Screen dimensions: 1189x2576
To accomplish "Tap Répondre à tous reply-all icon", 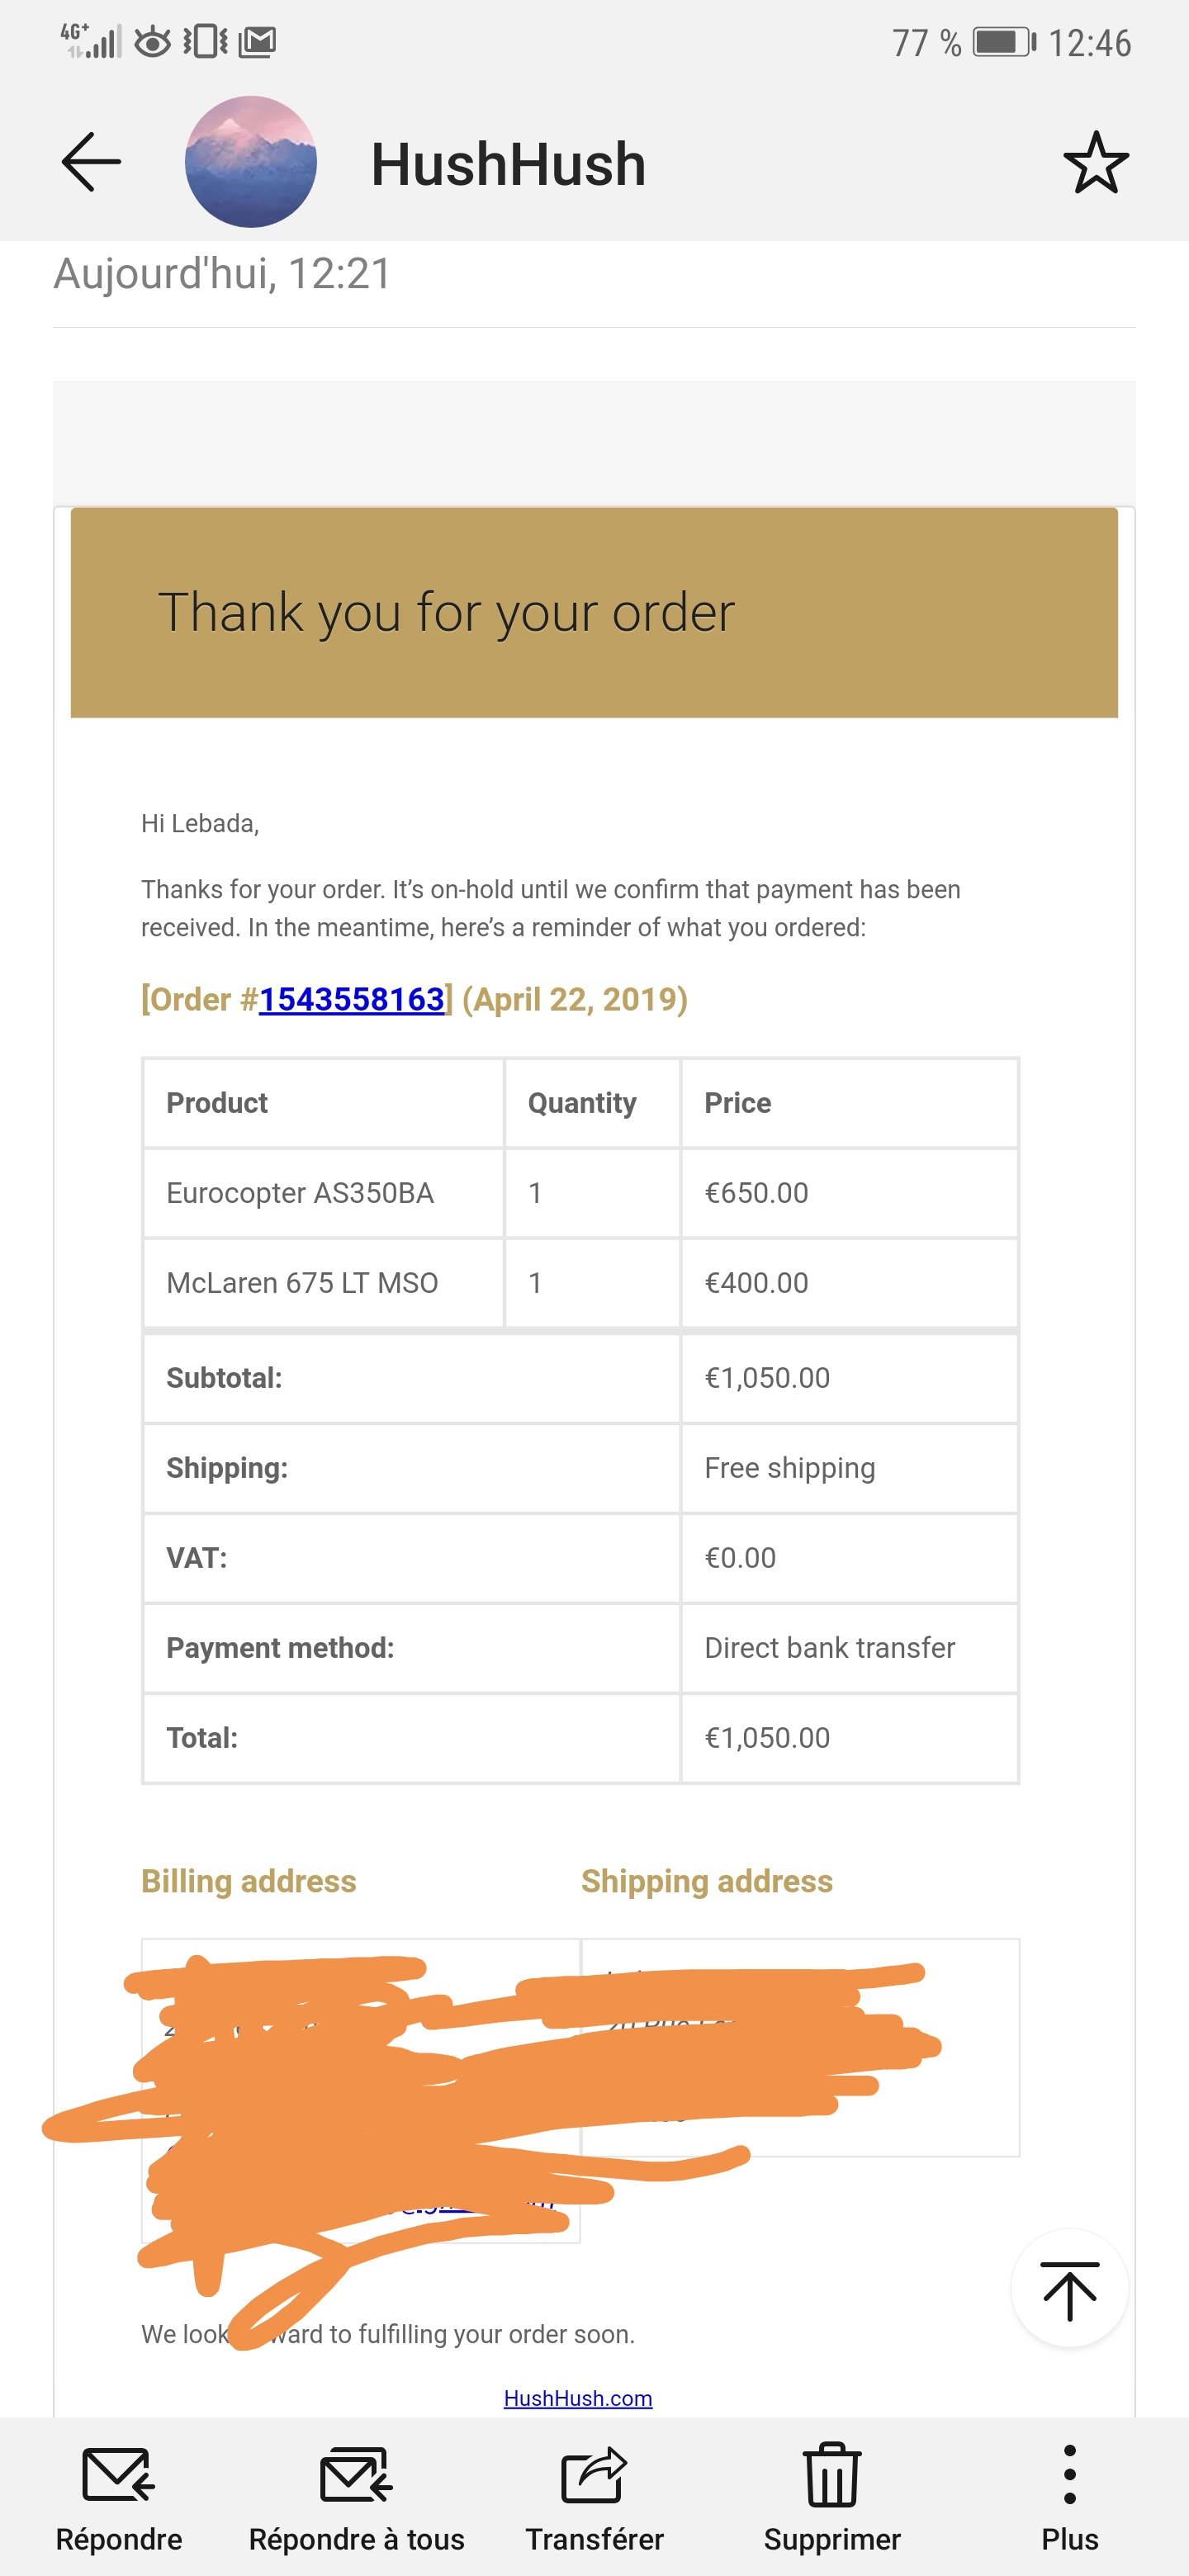I will click(x=356, y=2476).
